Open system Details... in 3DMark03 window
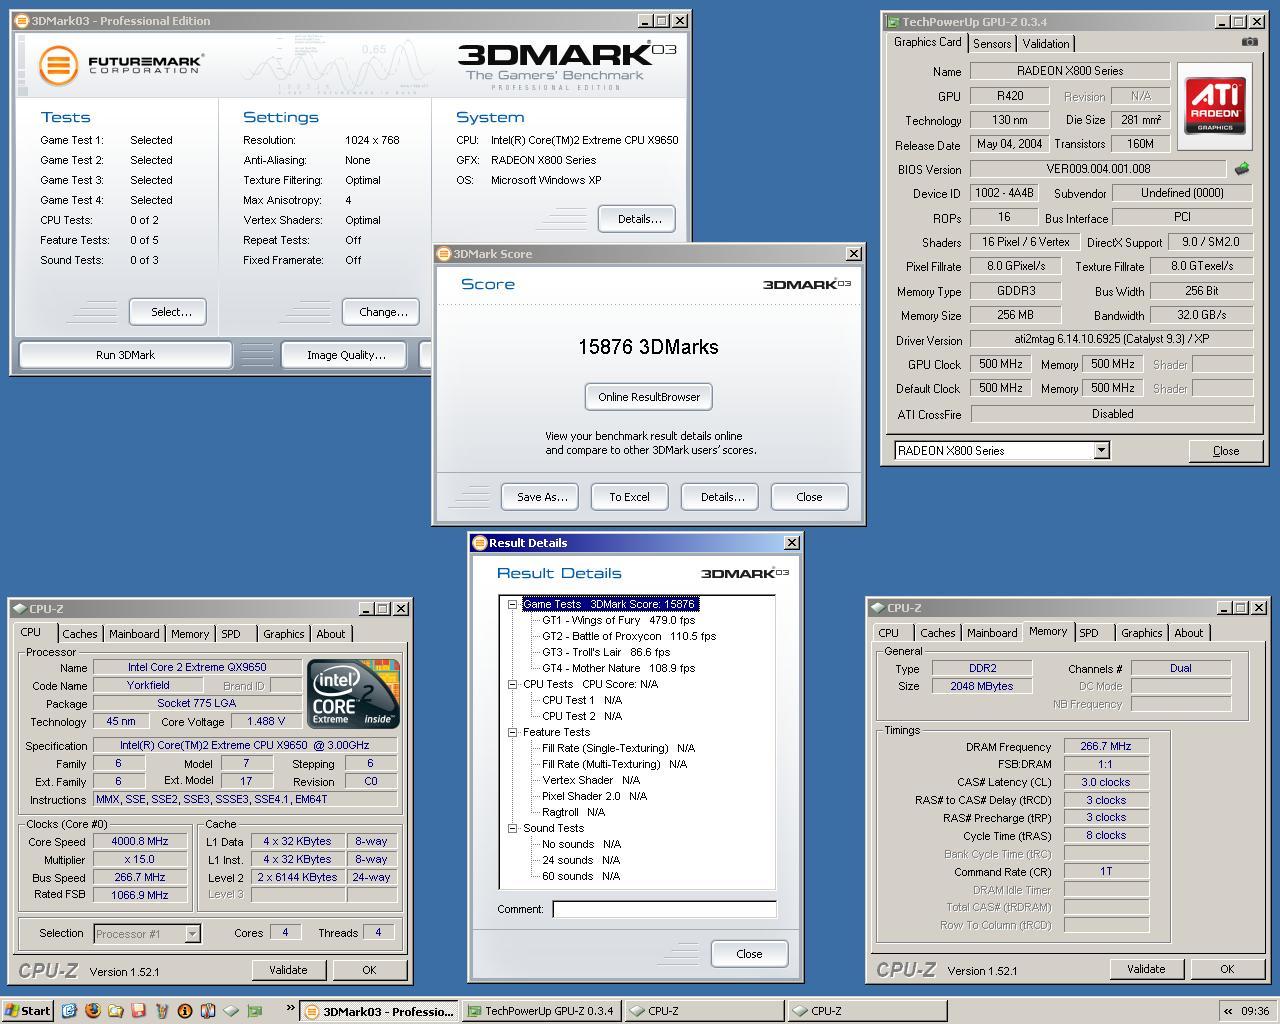 pyautogui.click(x=639, y=219)
